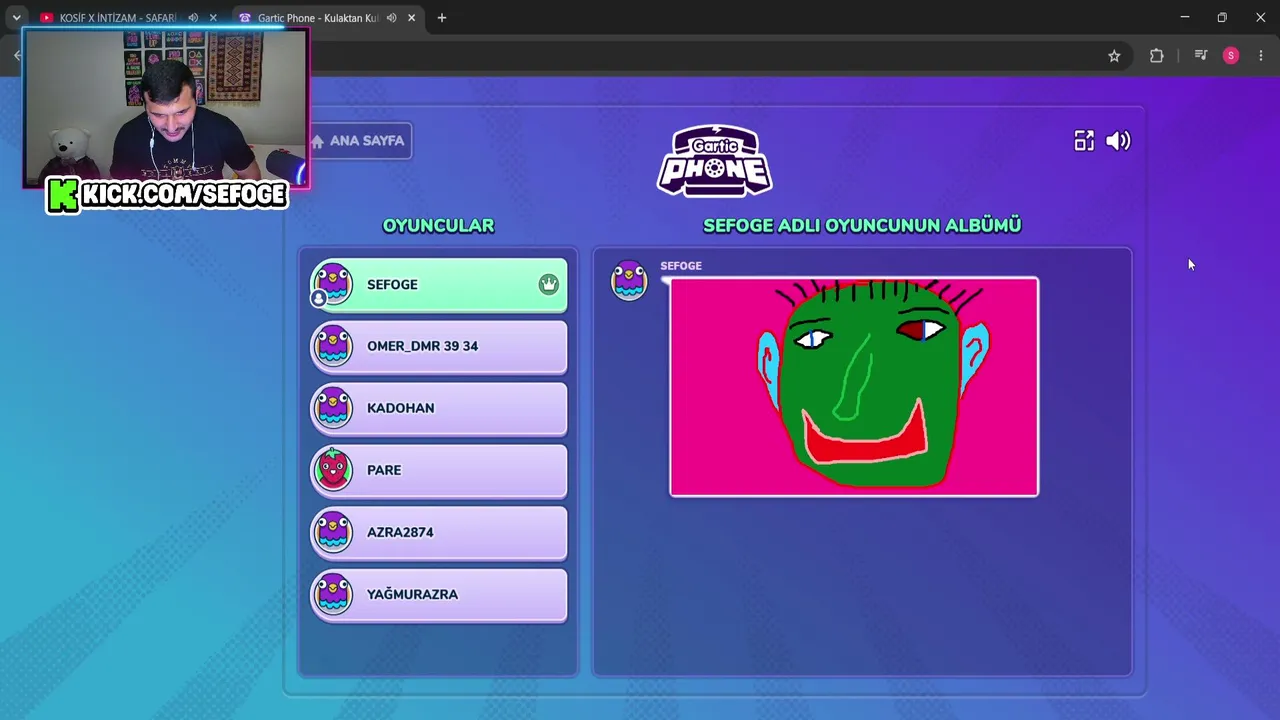1280x720 pixels.
Task: Close the KOSİF X İNTİZAM tab
Action: [x=212, y=18]
